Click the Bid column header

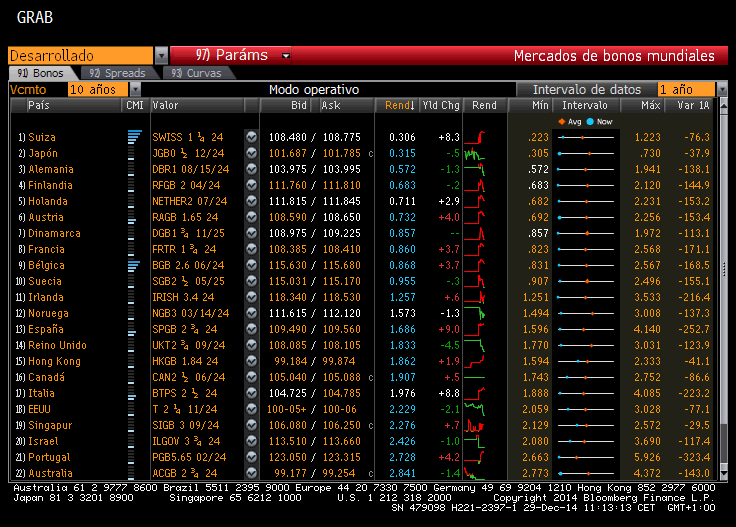[299, 106]
